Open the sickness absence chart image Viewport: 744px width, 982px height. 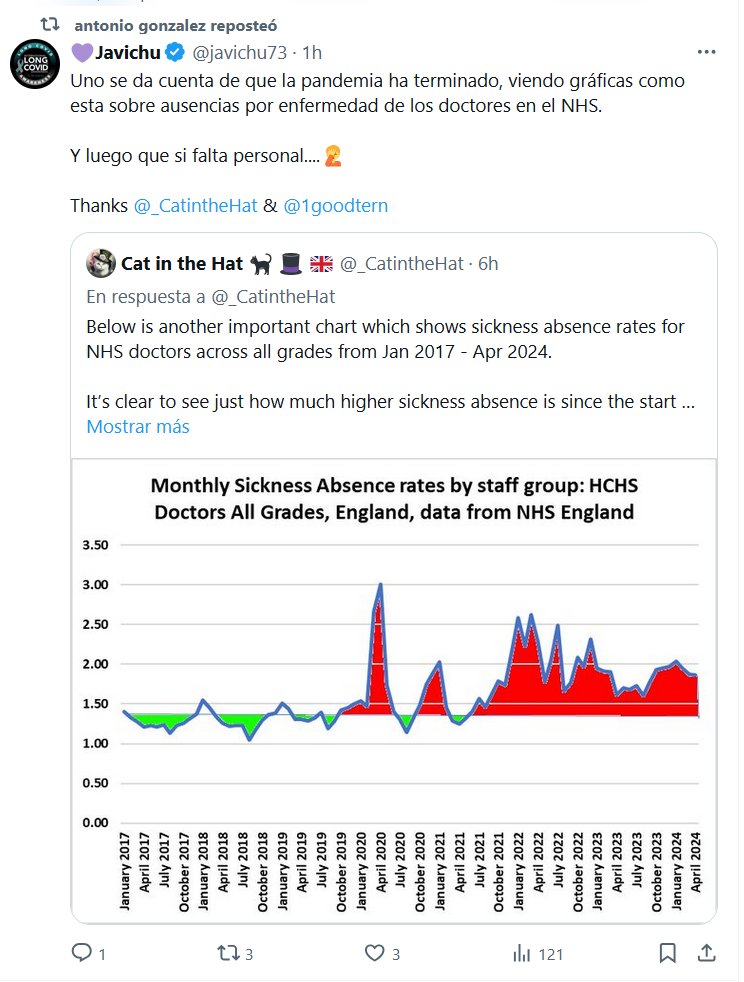coord(393,690)
